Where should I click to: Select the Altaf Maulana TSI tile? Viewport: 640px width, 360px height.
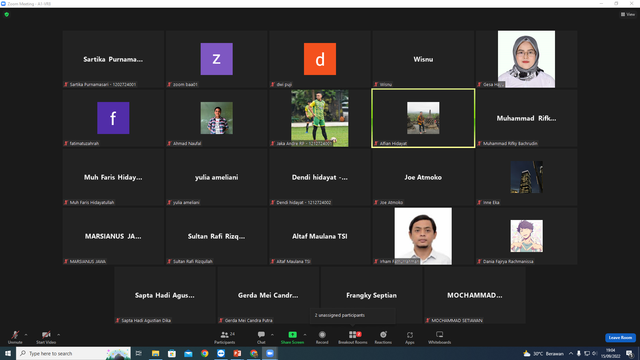click(320, 236)
